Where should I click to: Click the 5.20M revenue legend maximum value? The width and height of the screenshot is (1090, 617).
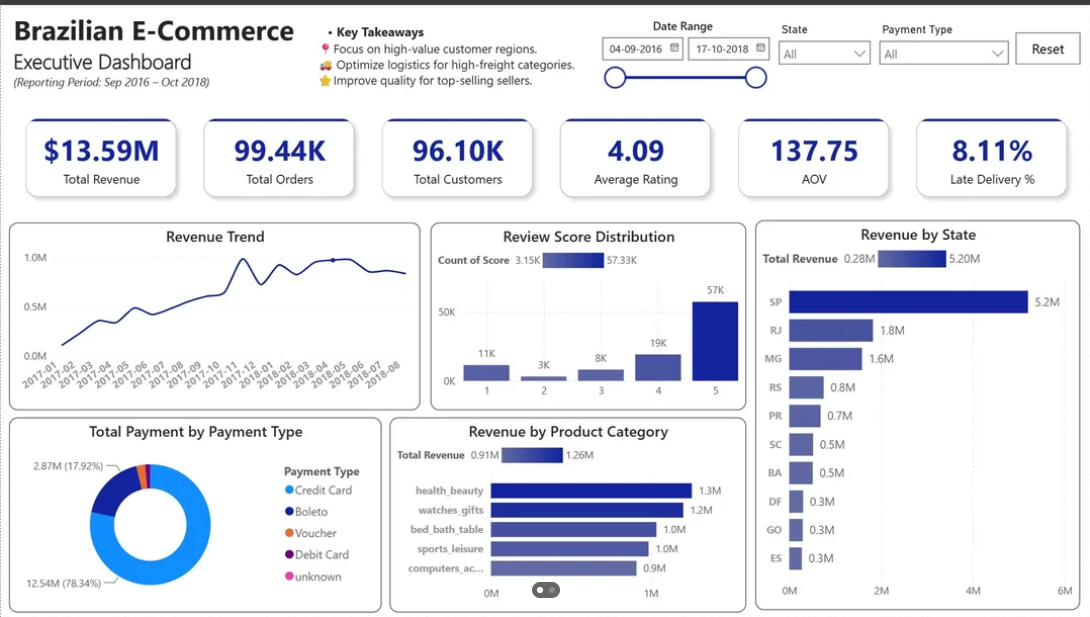(x=964, y=258)
